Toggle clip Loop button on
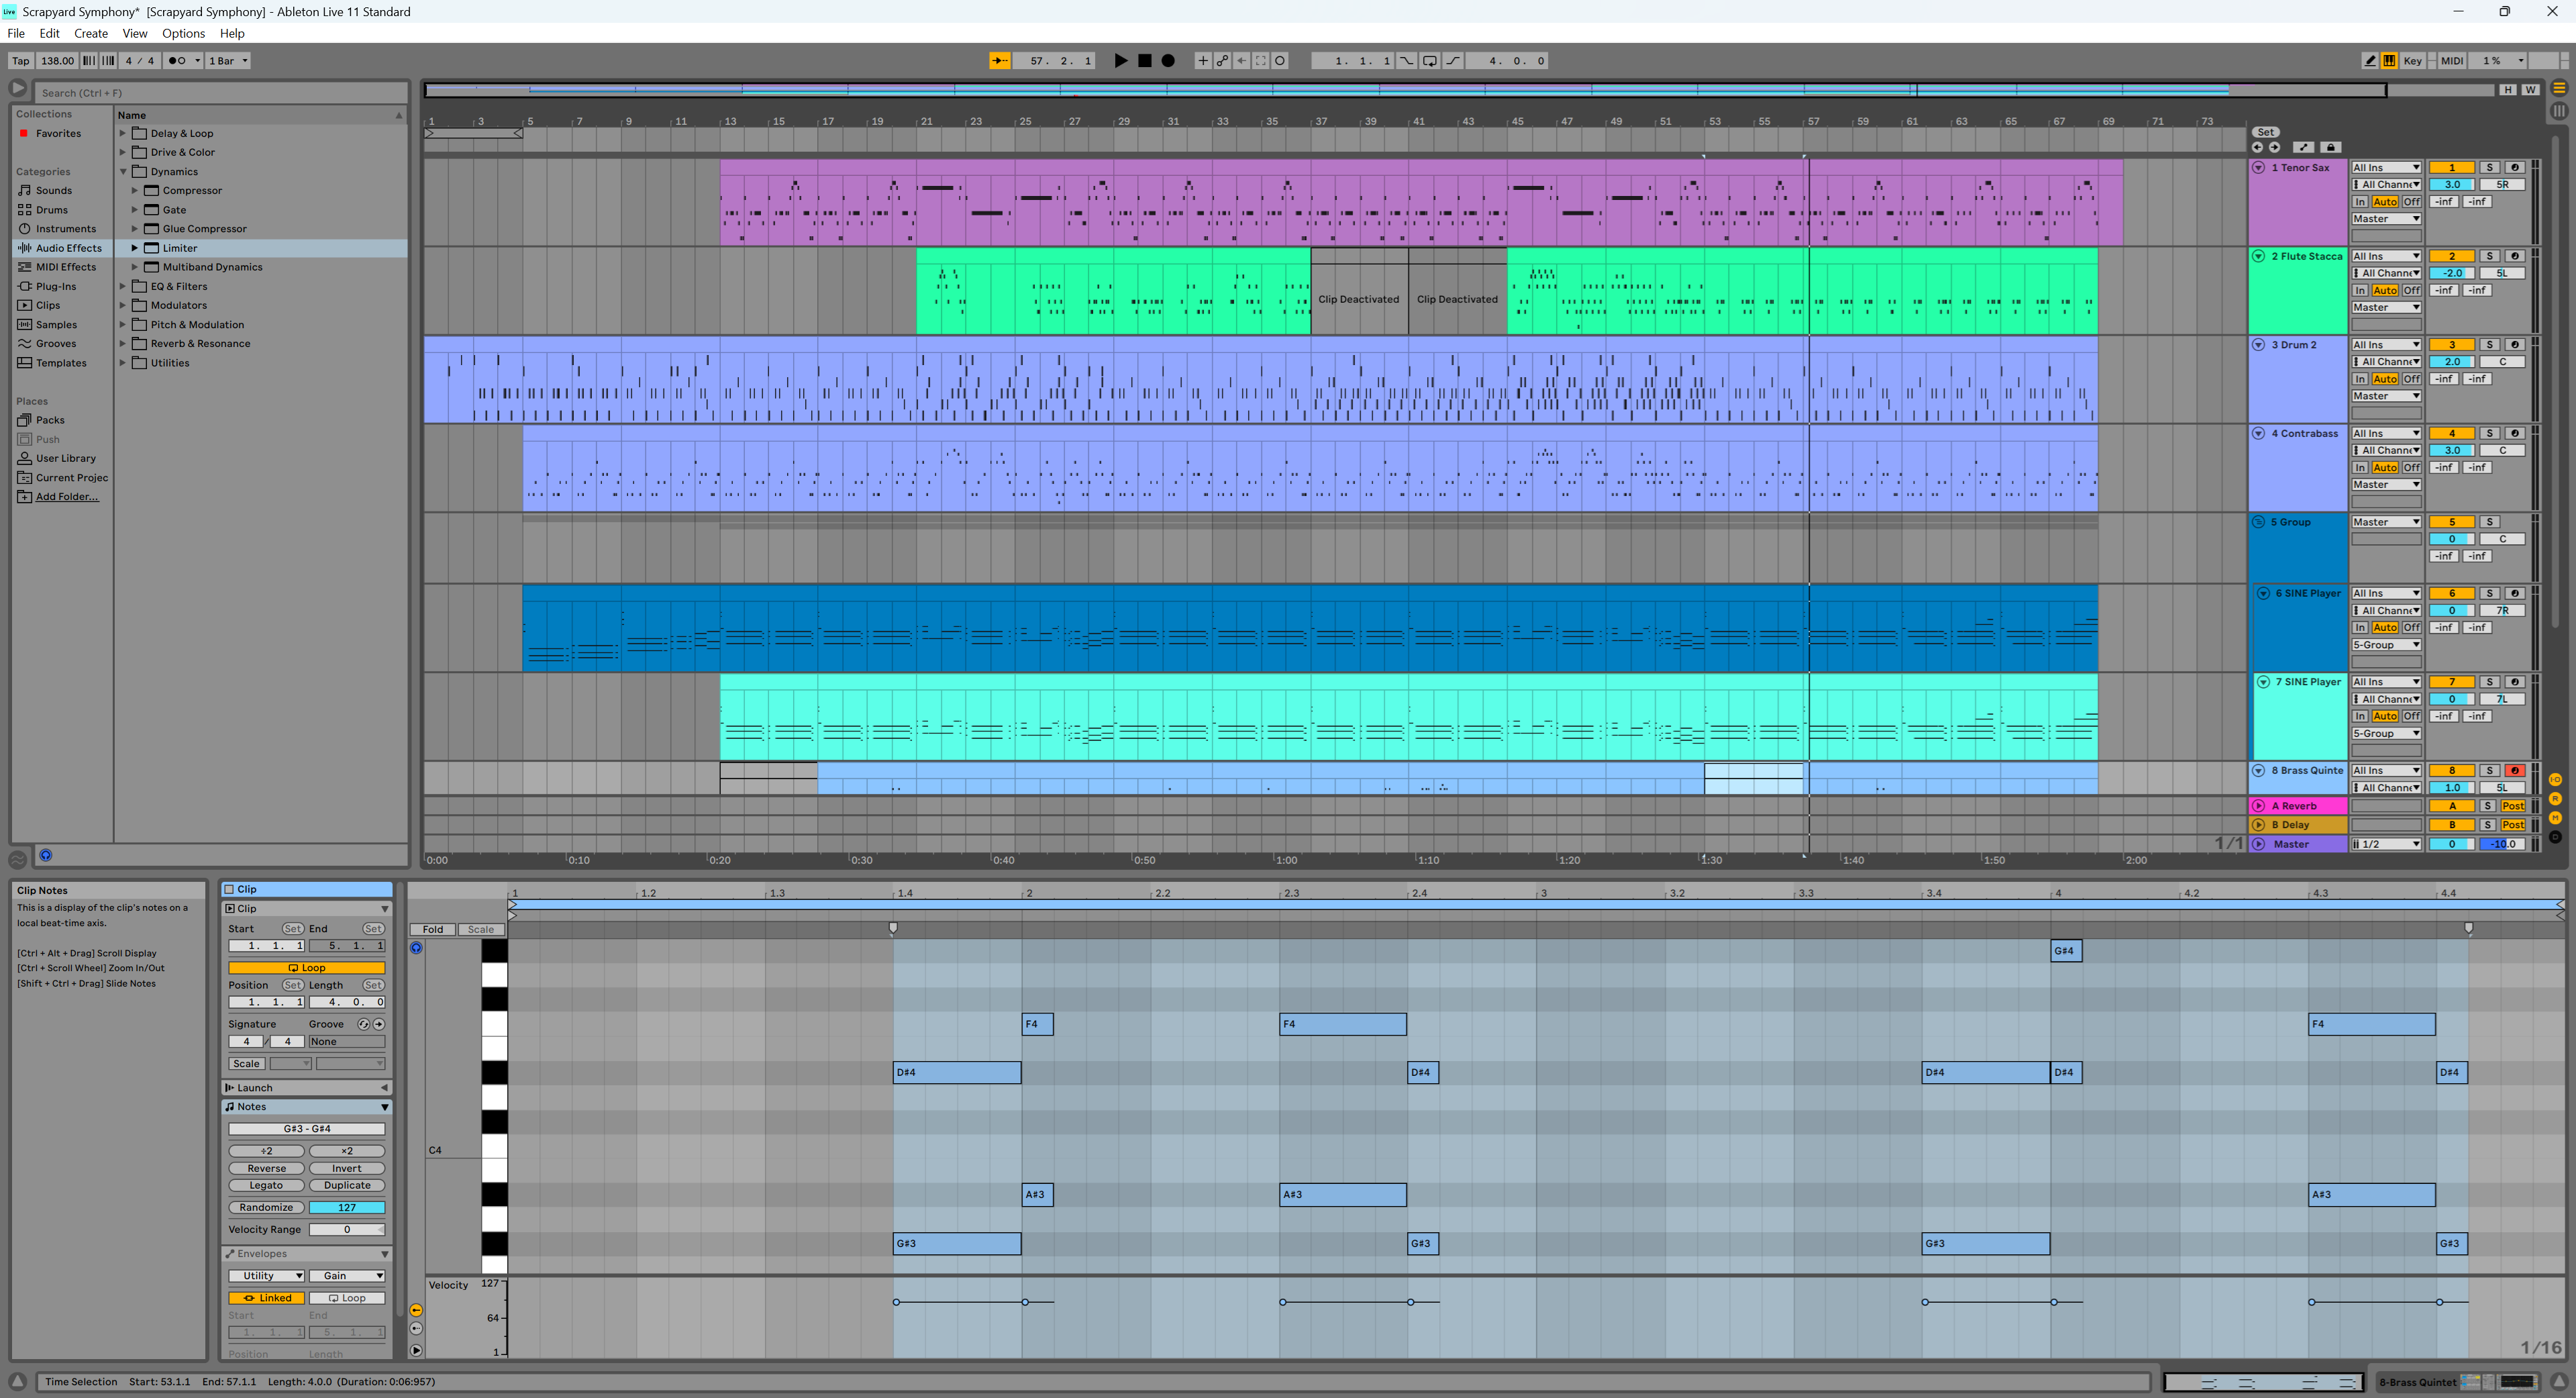 [x=306, y=968]
